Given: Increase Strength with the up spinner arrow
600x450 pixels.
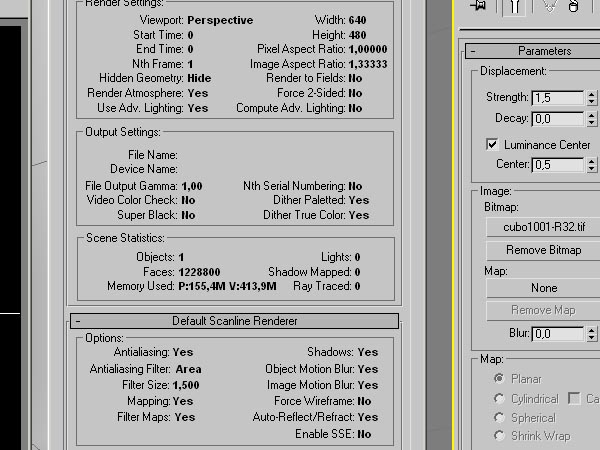Looking at the screenshot, I should click(x=592, y=94).
